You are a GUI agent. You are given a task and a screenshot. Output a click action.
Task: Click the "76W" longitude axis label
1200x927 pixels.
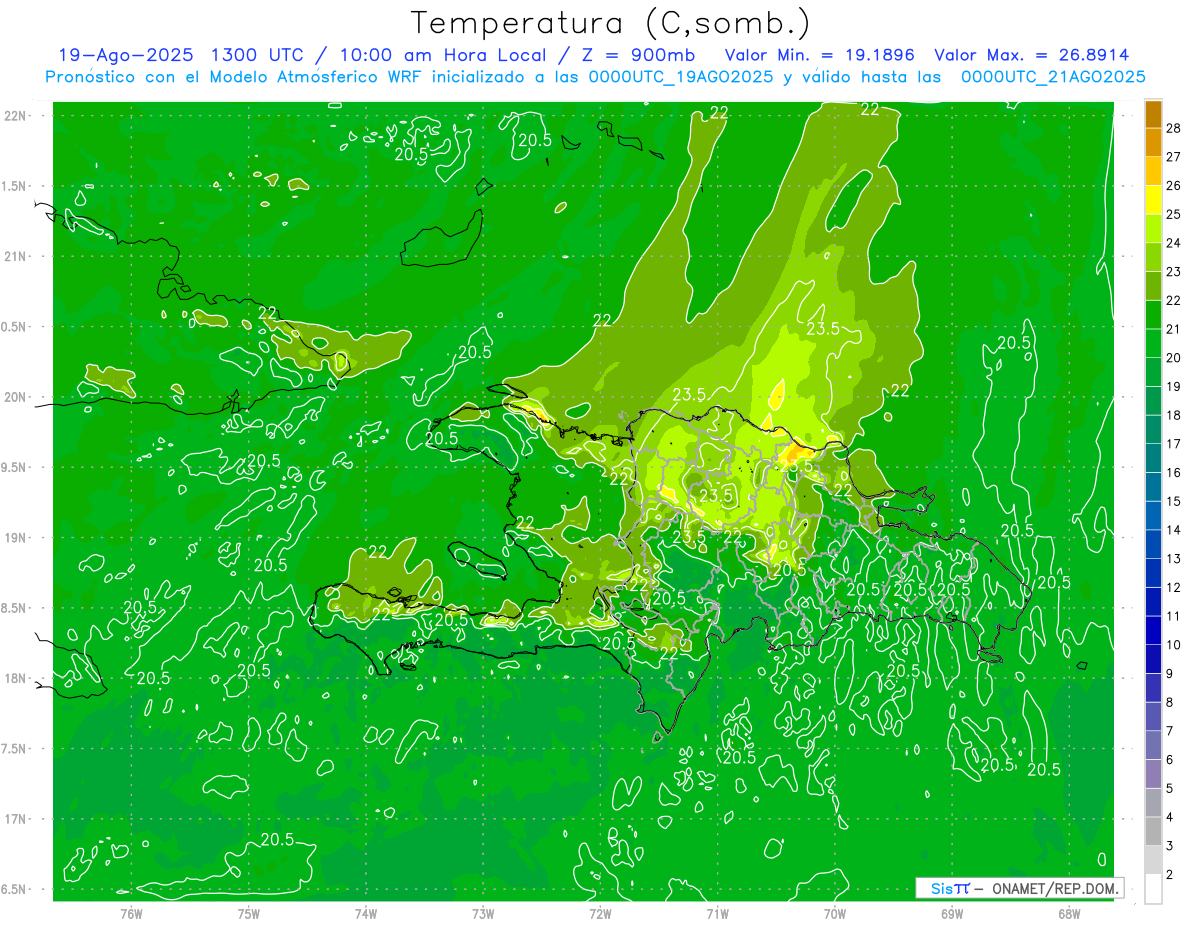(131, 913)
